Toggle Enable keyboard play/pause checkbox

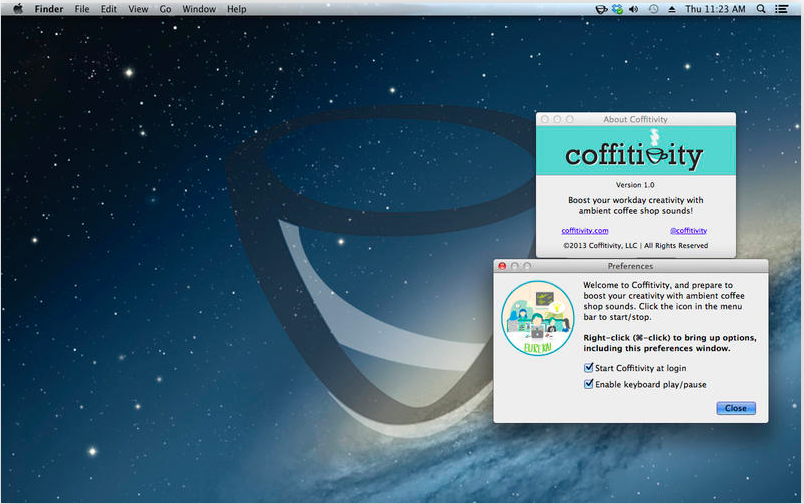coord(589,384)
